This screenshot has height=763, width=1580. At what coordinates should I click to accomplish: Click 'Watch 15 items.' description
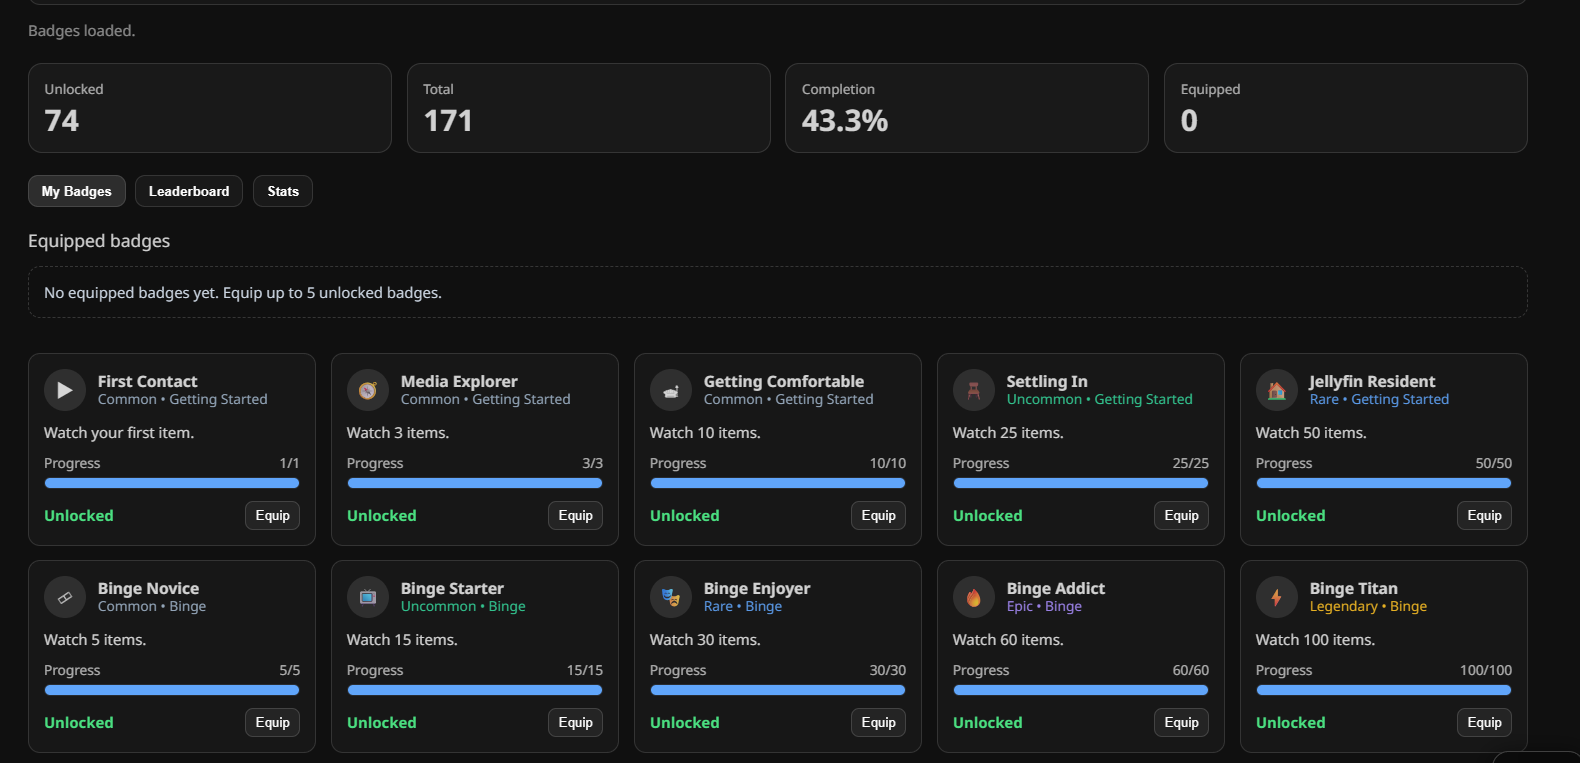click(x=402, y=640)
